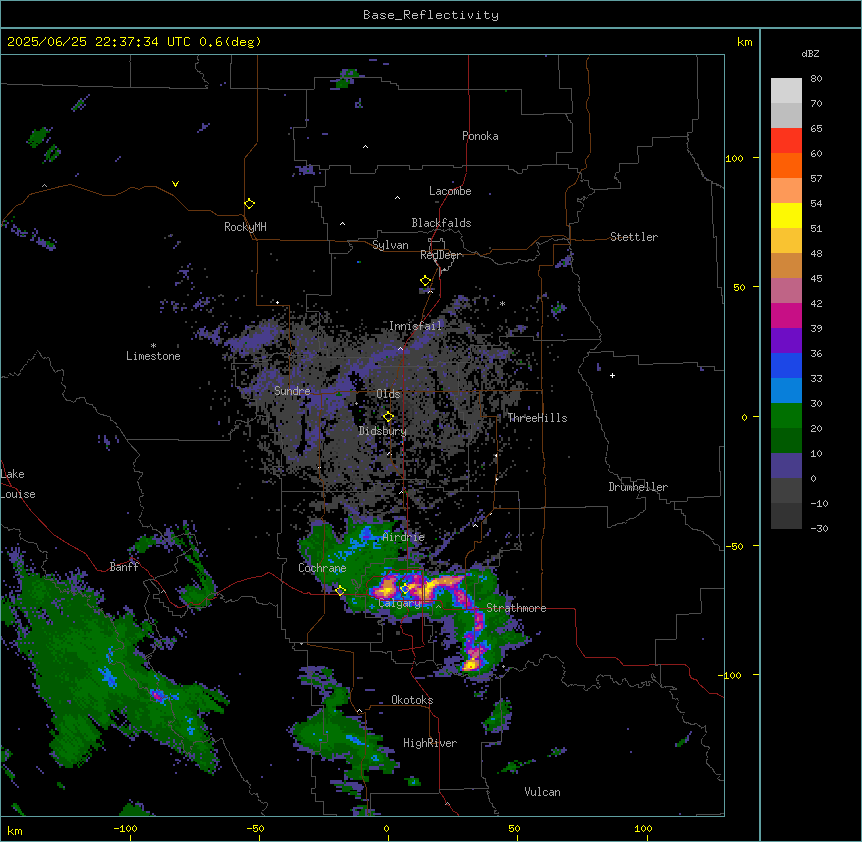Click the km label in the top right
862x842 pixels.
pos(744,42)
